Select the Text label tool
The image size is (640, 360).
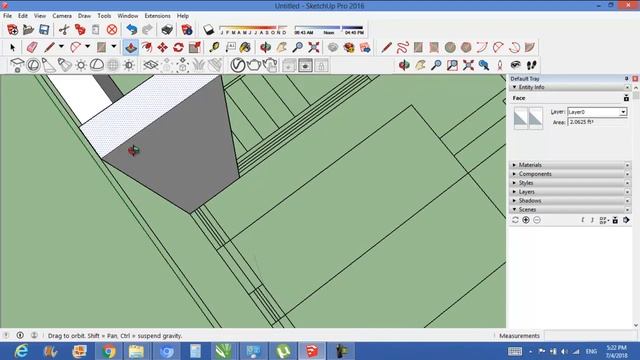[x=231, y=47]
